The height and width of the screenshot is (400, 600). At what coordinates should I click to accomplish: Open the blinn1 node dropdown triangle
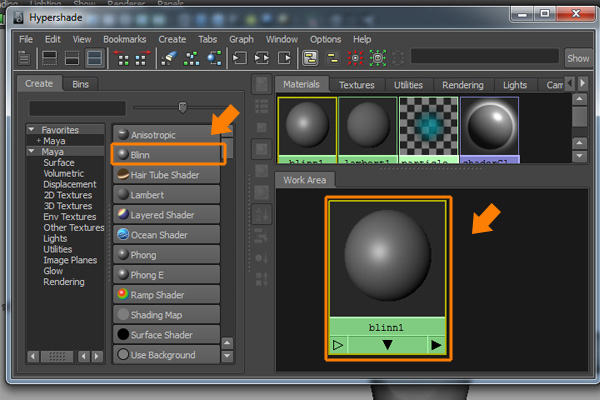click(x=387, y=345)
